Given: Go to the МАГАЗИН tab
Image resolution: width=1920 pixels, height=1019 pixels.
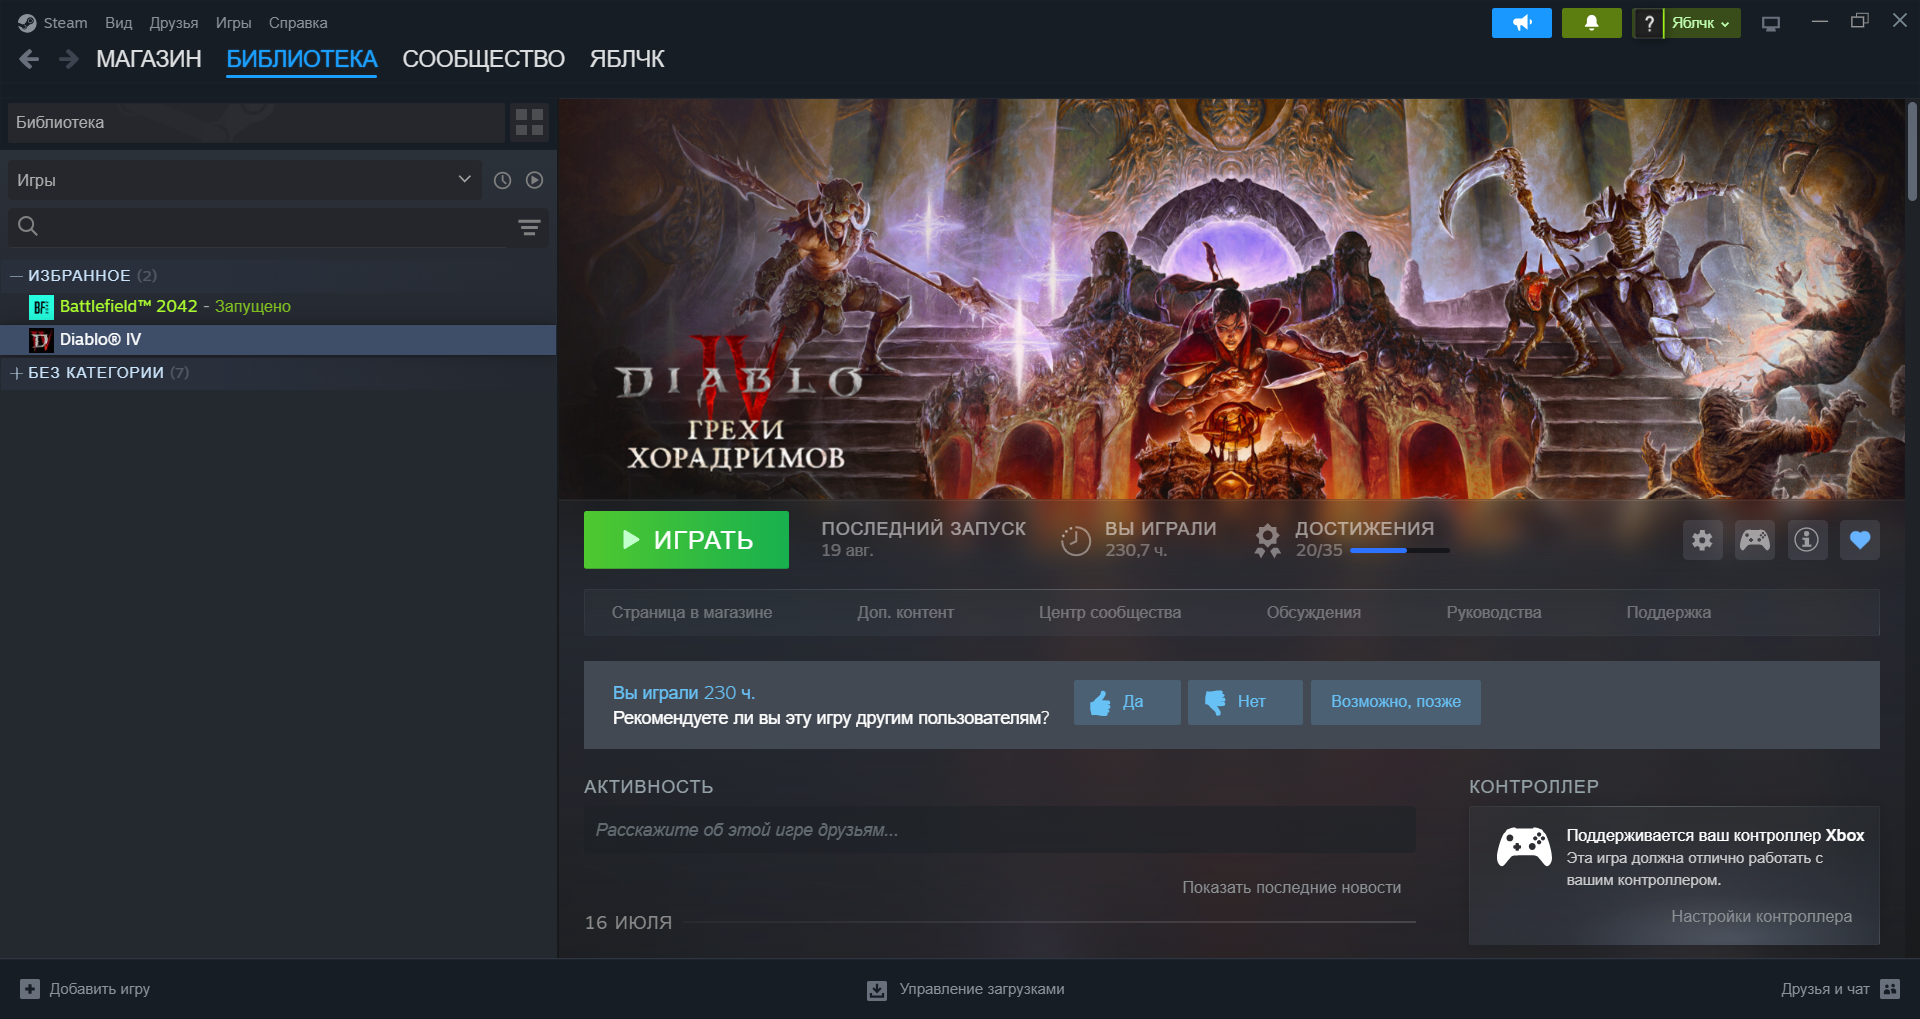Looking at the screenshot, I should (149, 59).
